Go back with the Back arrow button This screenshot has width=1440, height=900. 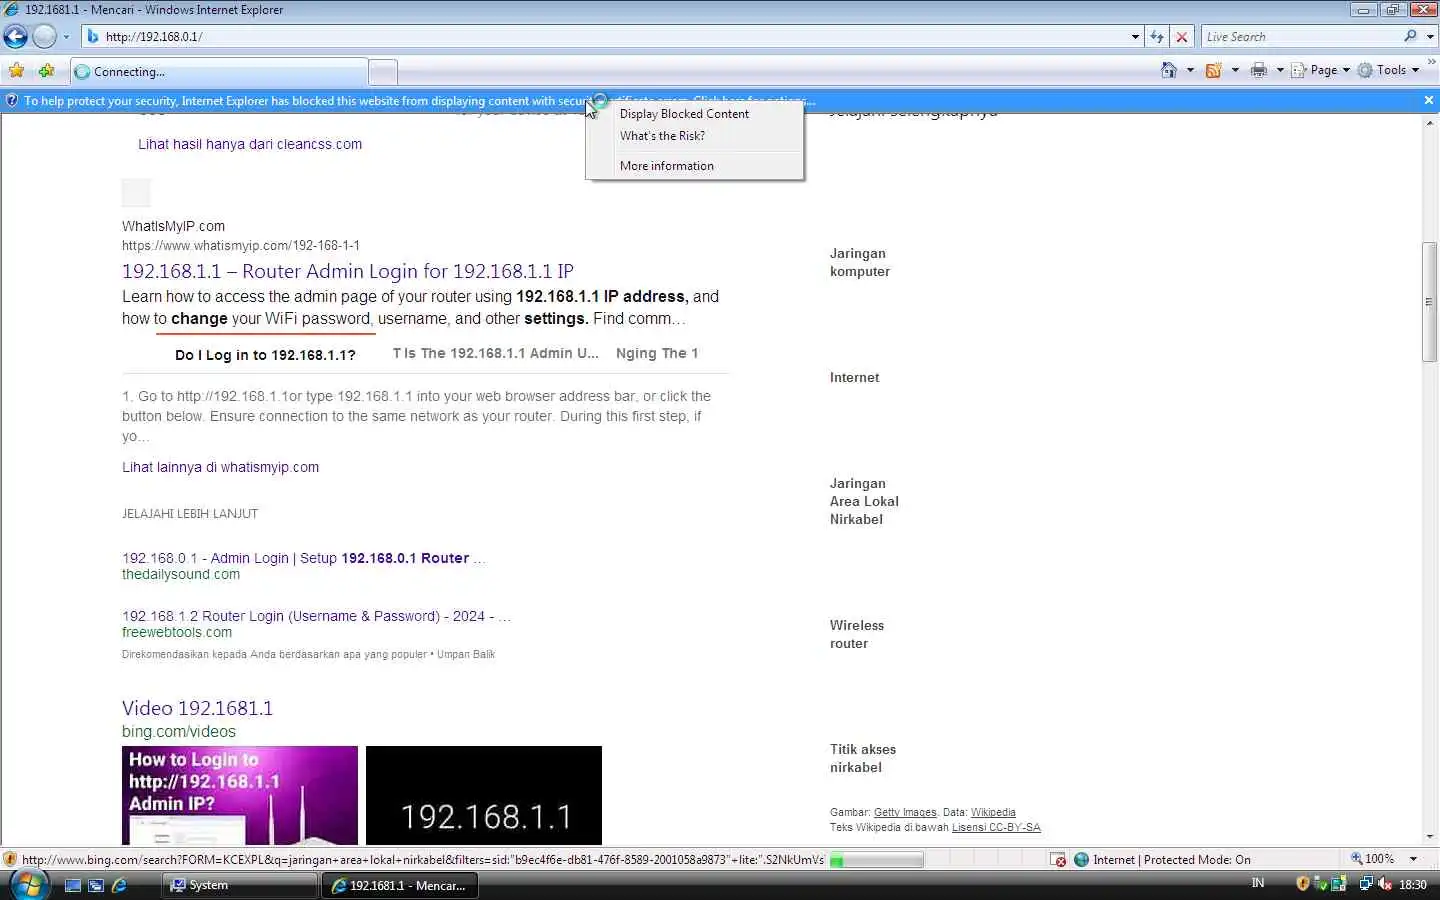[x=15, y=37]
